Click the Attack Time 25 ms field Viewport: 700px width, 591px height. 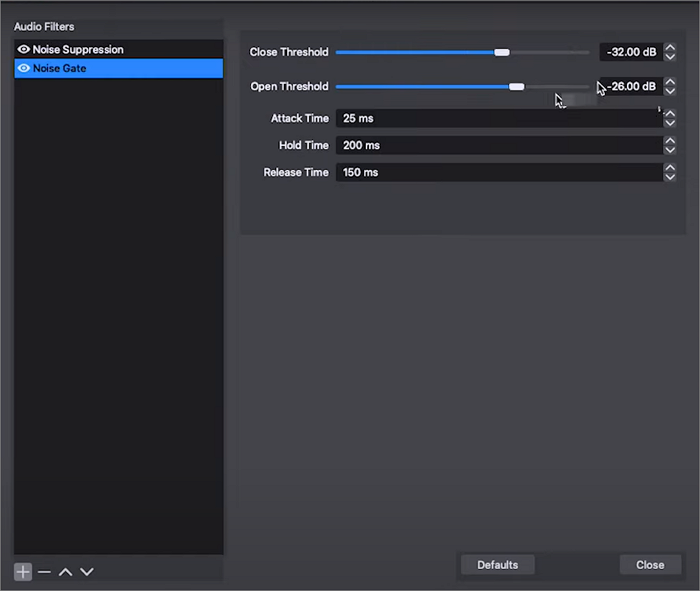click(497, 118)
